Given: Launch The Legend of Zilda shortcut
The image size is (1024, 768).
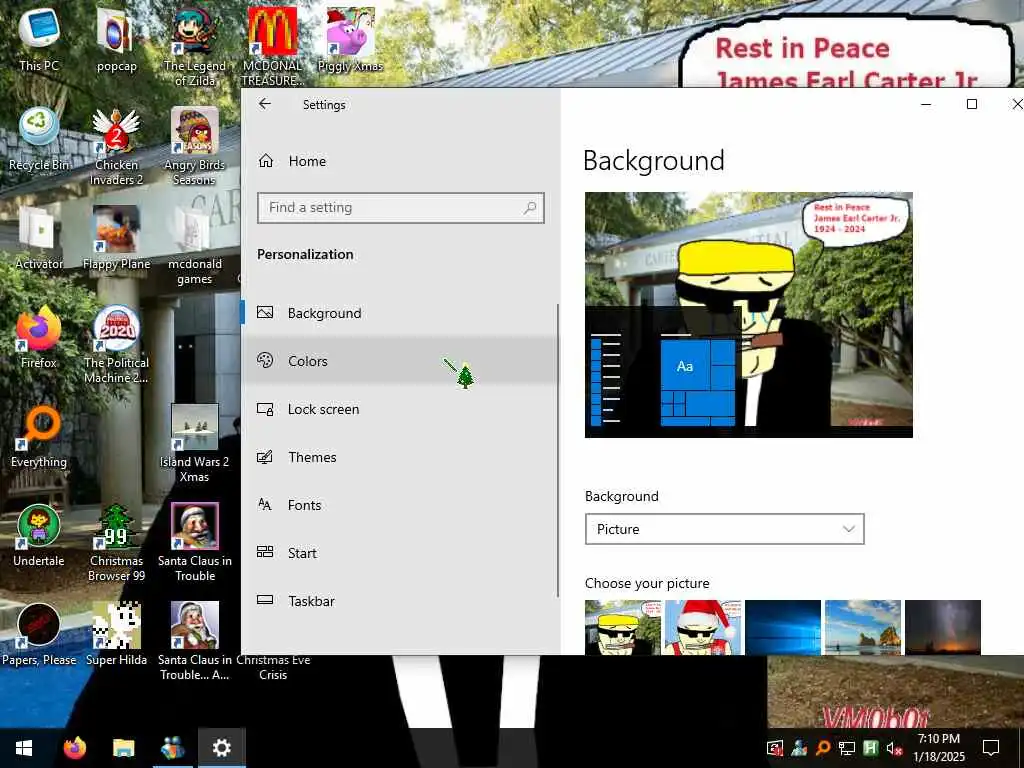Looking at the screenshot, I should pos(195,47).
